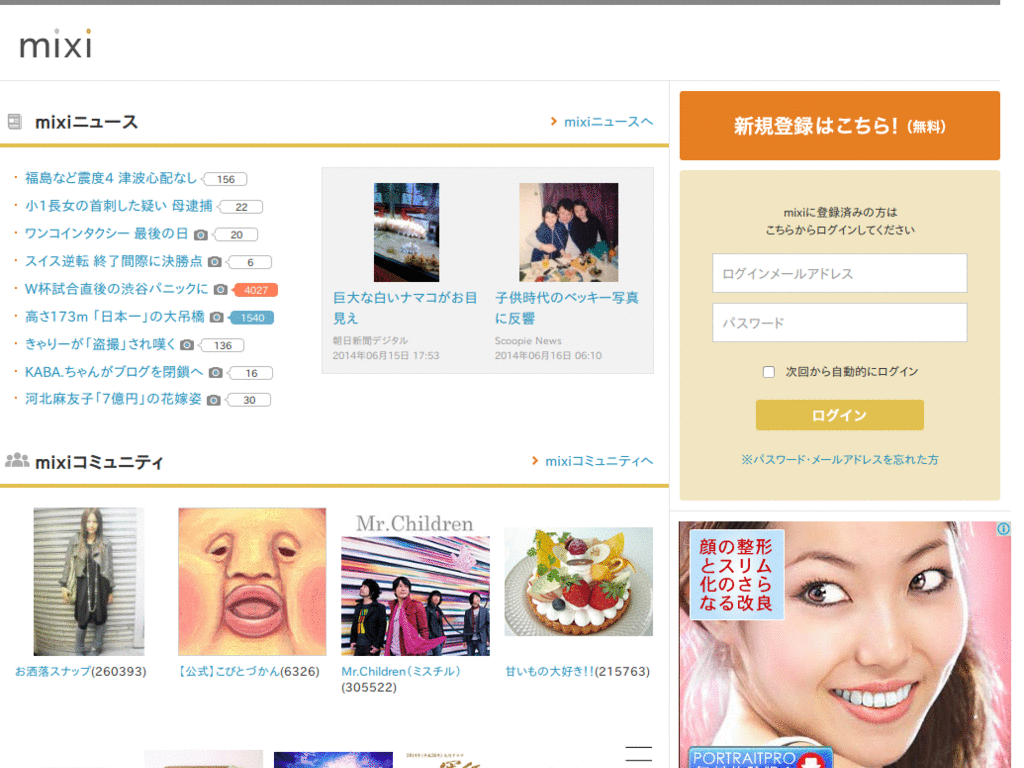The width and height of the screenshot is (1024, 768).
Task: Click the orange 新規登録はこちら! signup button
Action: pyautogui.click(x=838, y=125)
